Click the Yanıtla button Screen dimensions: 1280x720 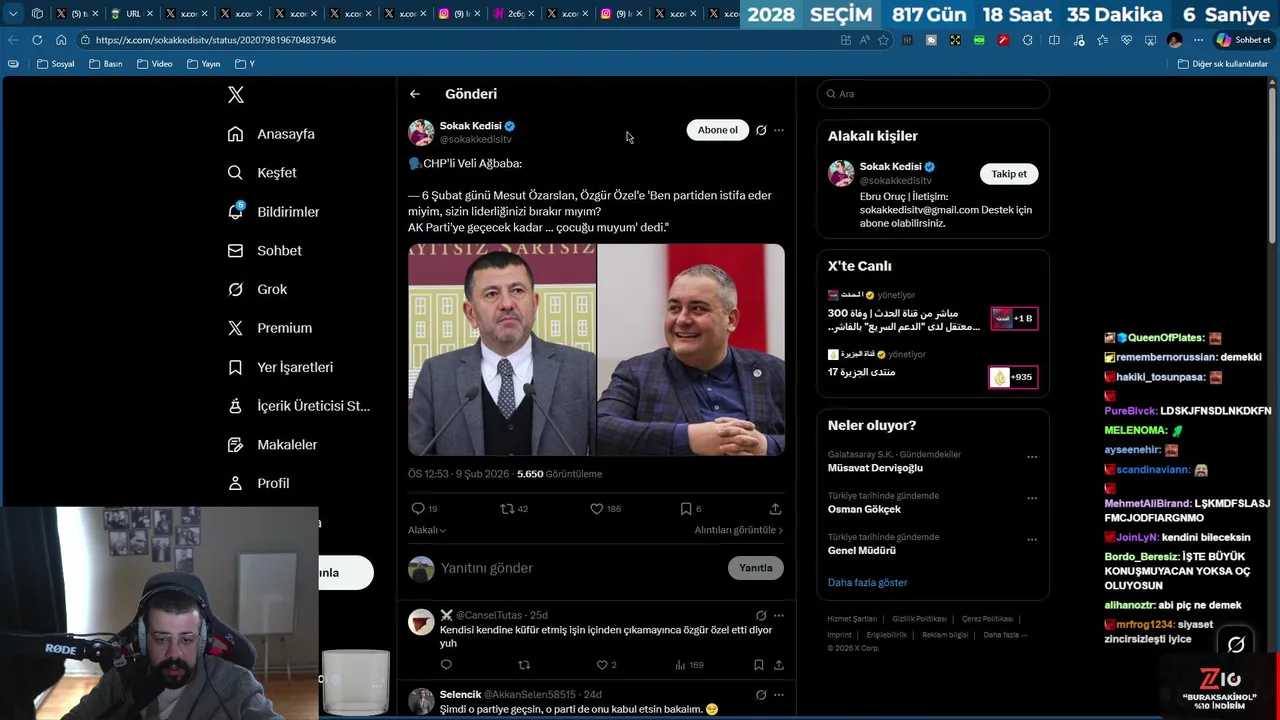(755, 568)
